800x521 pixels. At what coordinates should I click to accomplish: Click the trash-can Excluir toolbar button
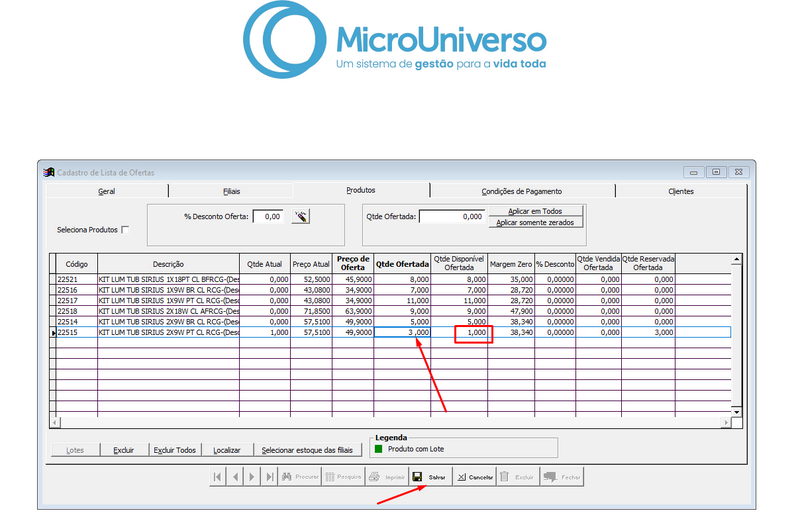pos(518,477)
